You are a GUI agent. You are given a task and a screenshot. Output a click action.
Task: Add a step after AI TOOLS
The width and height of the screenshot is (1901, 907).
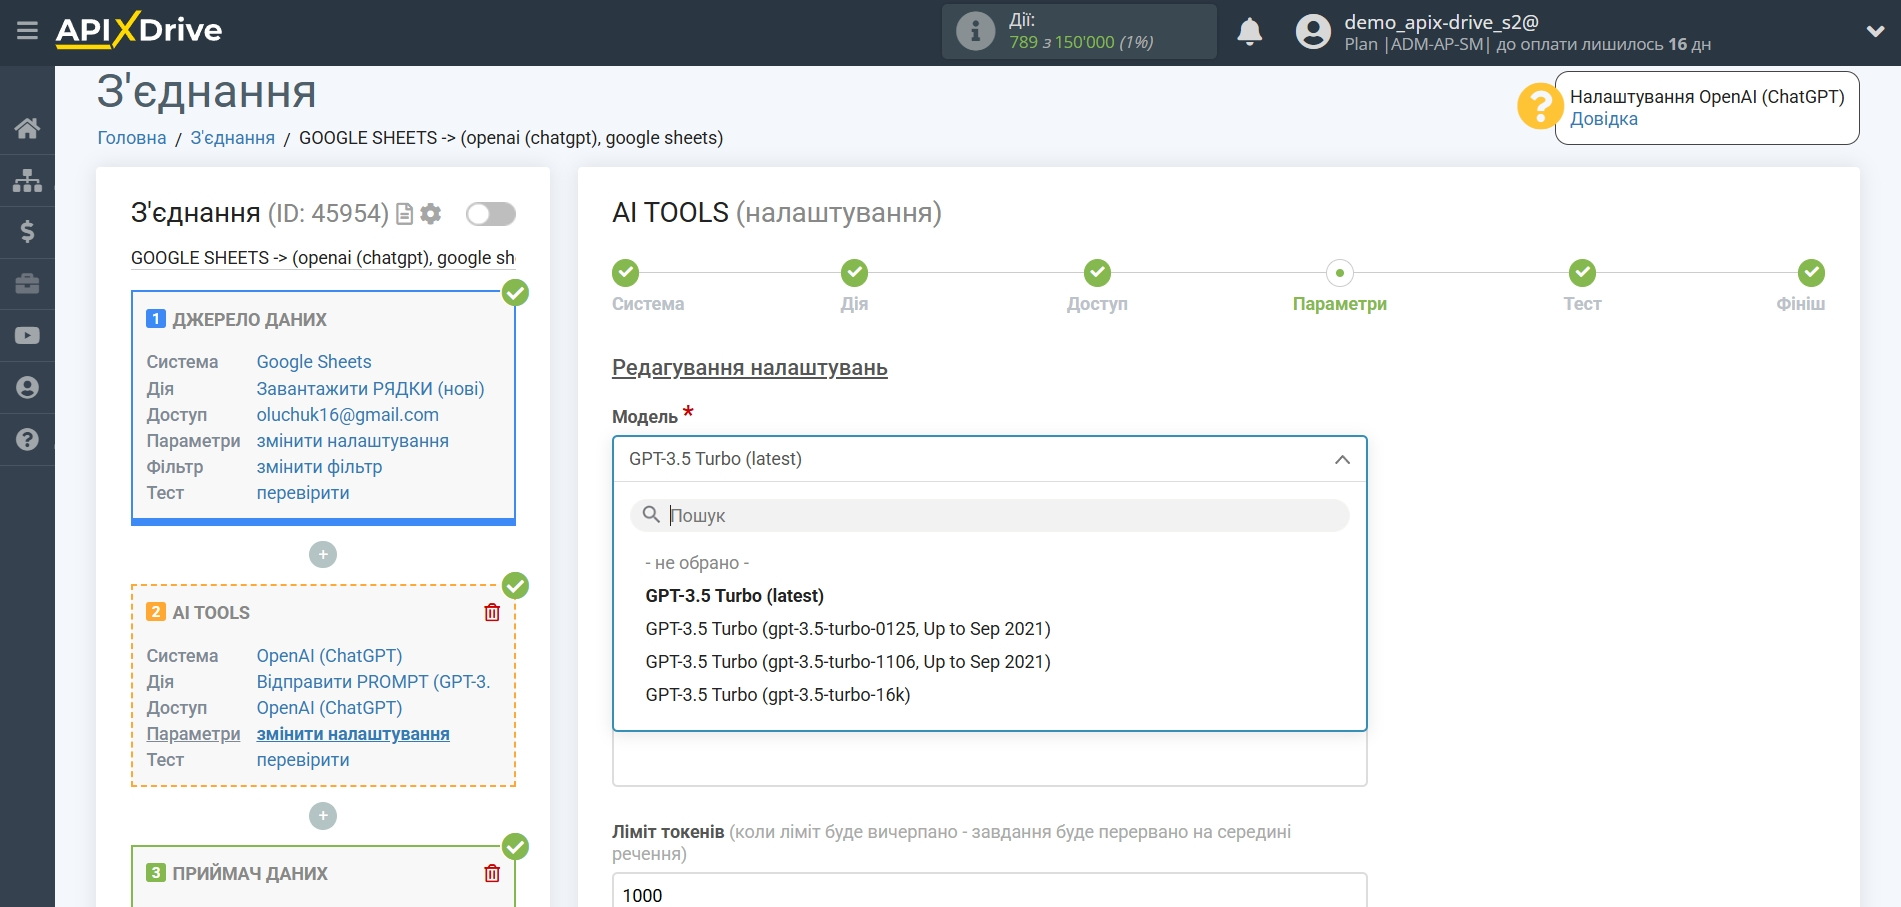click(323, 816)
